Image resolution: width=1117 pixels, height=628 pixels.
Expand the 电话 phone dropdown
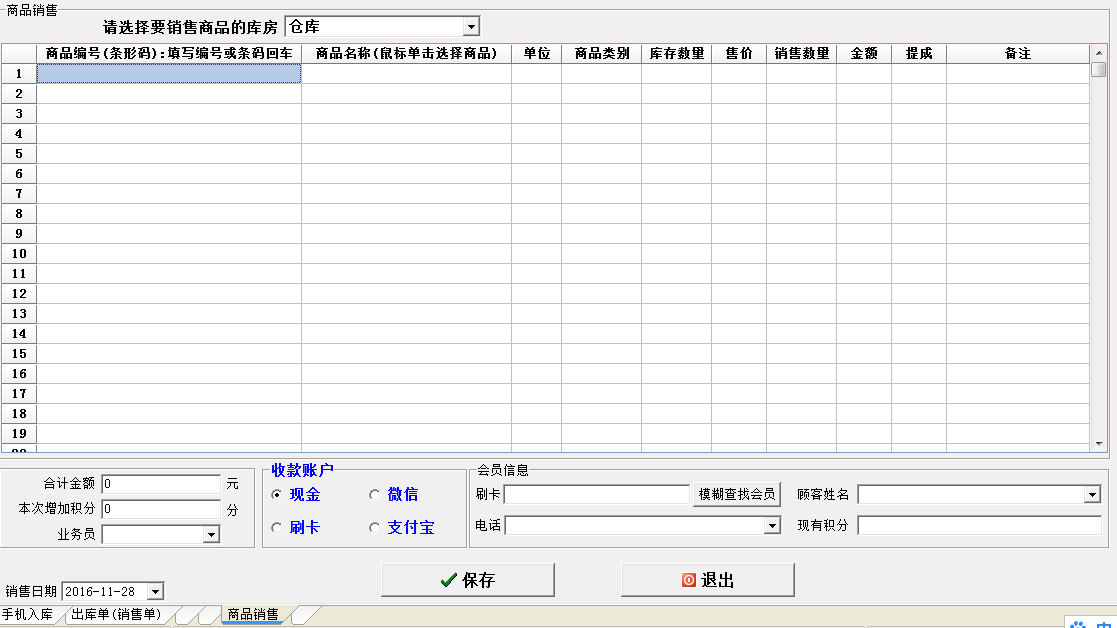coord(772,525)
